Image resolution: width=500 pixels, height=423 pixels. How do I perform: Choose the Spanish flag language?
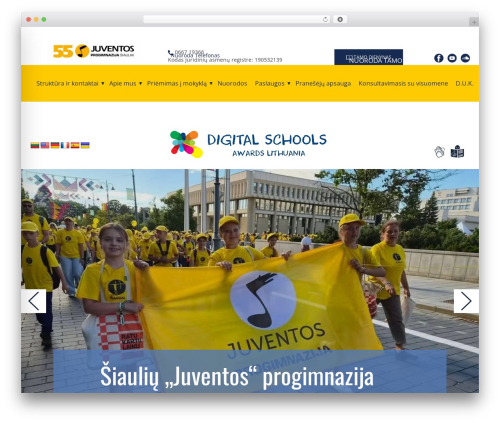(75, 145)
